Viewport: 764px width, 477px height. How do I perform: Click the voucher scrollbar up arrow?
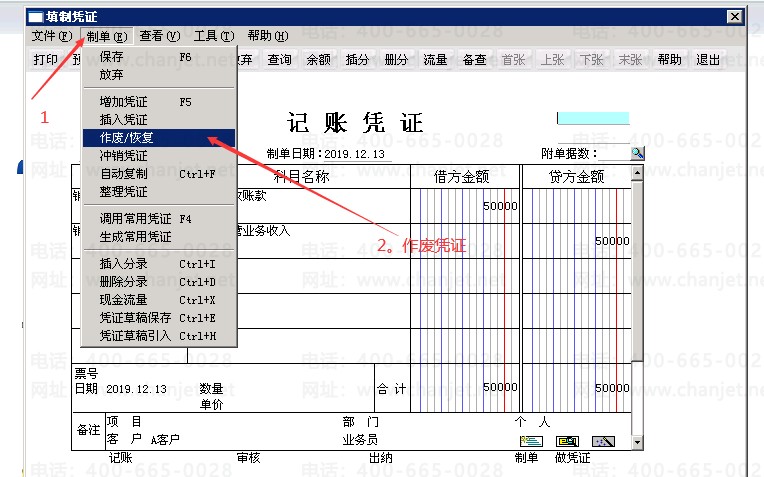[x=637, y=173]
